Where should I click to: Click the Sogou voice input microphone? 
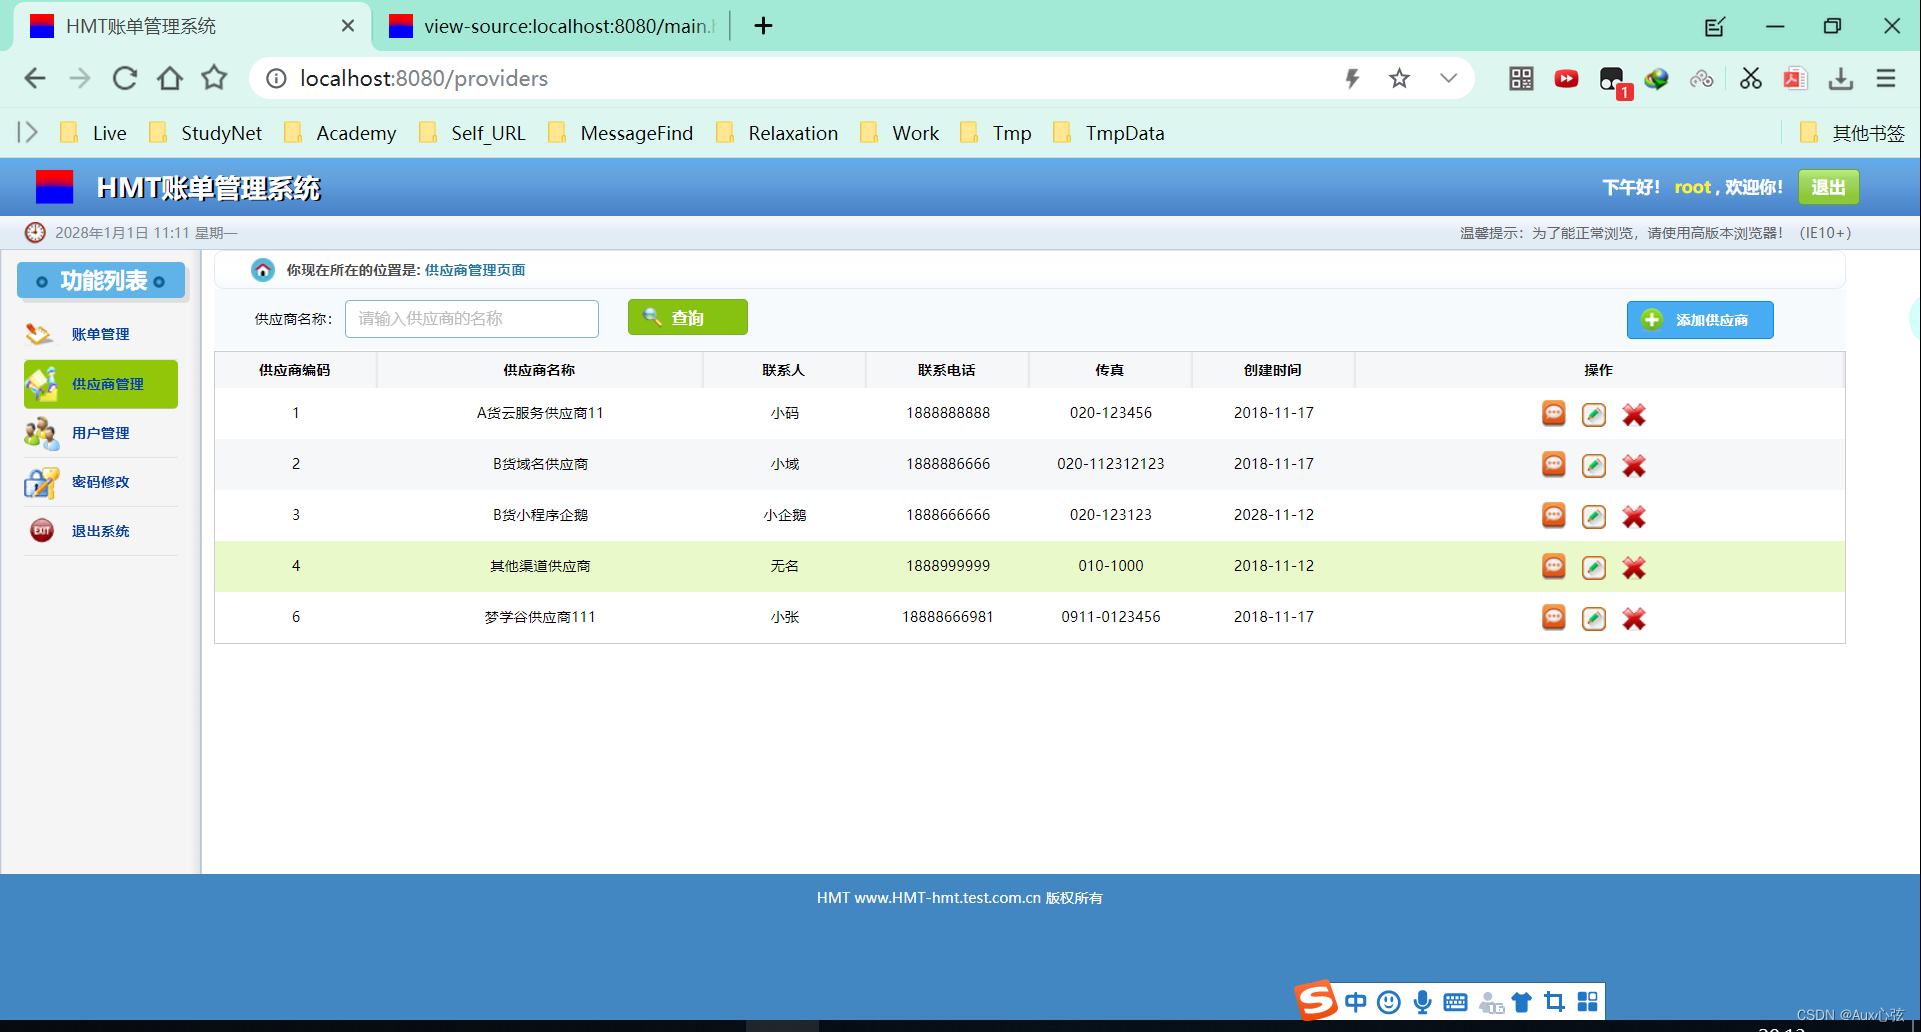1422,1002
